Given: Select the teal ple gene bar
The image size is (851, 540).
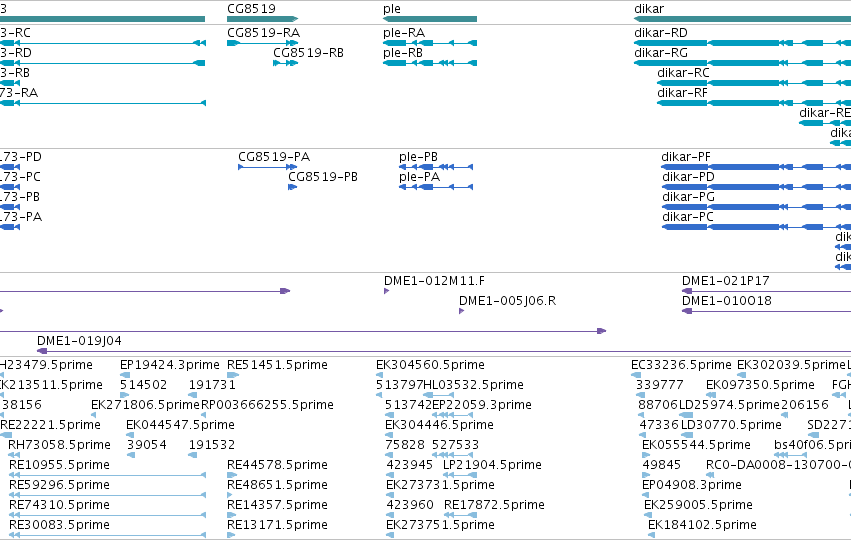Looking at the screenshot, I should click(x=430, y=19).
